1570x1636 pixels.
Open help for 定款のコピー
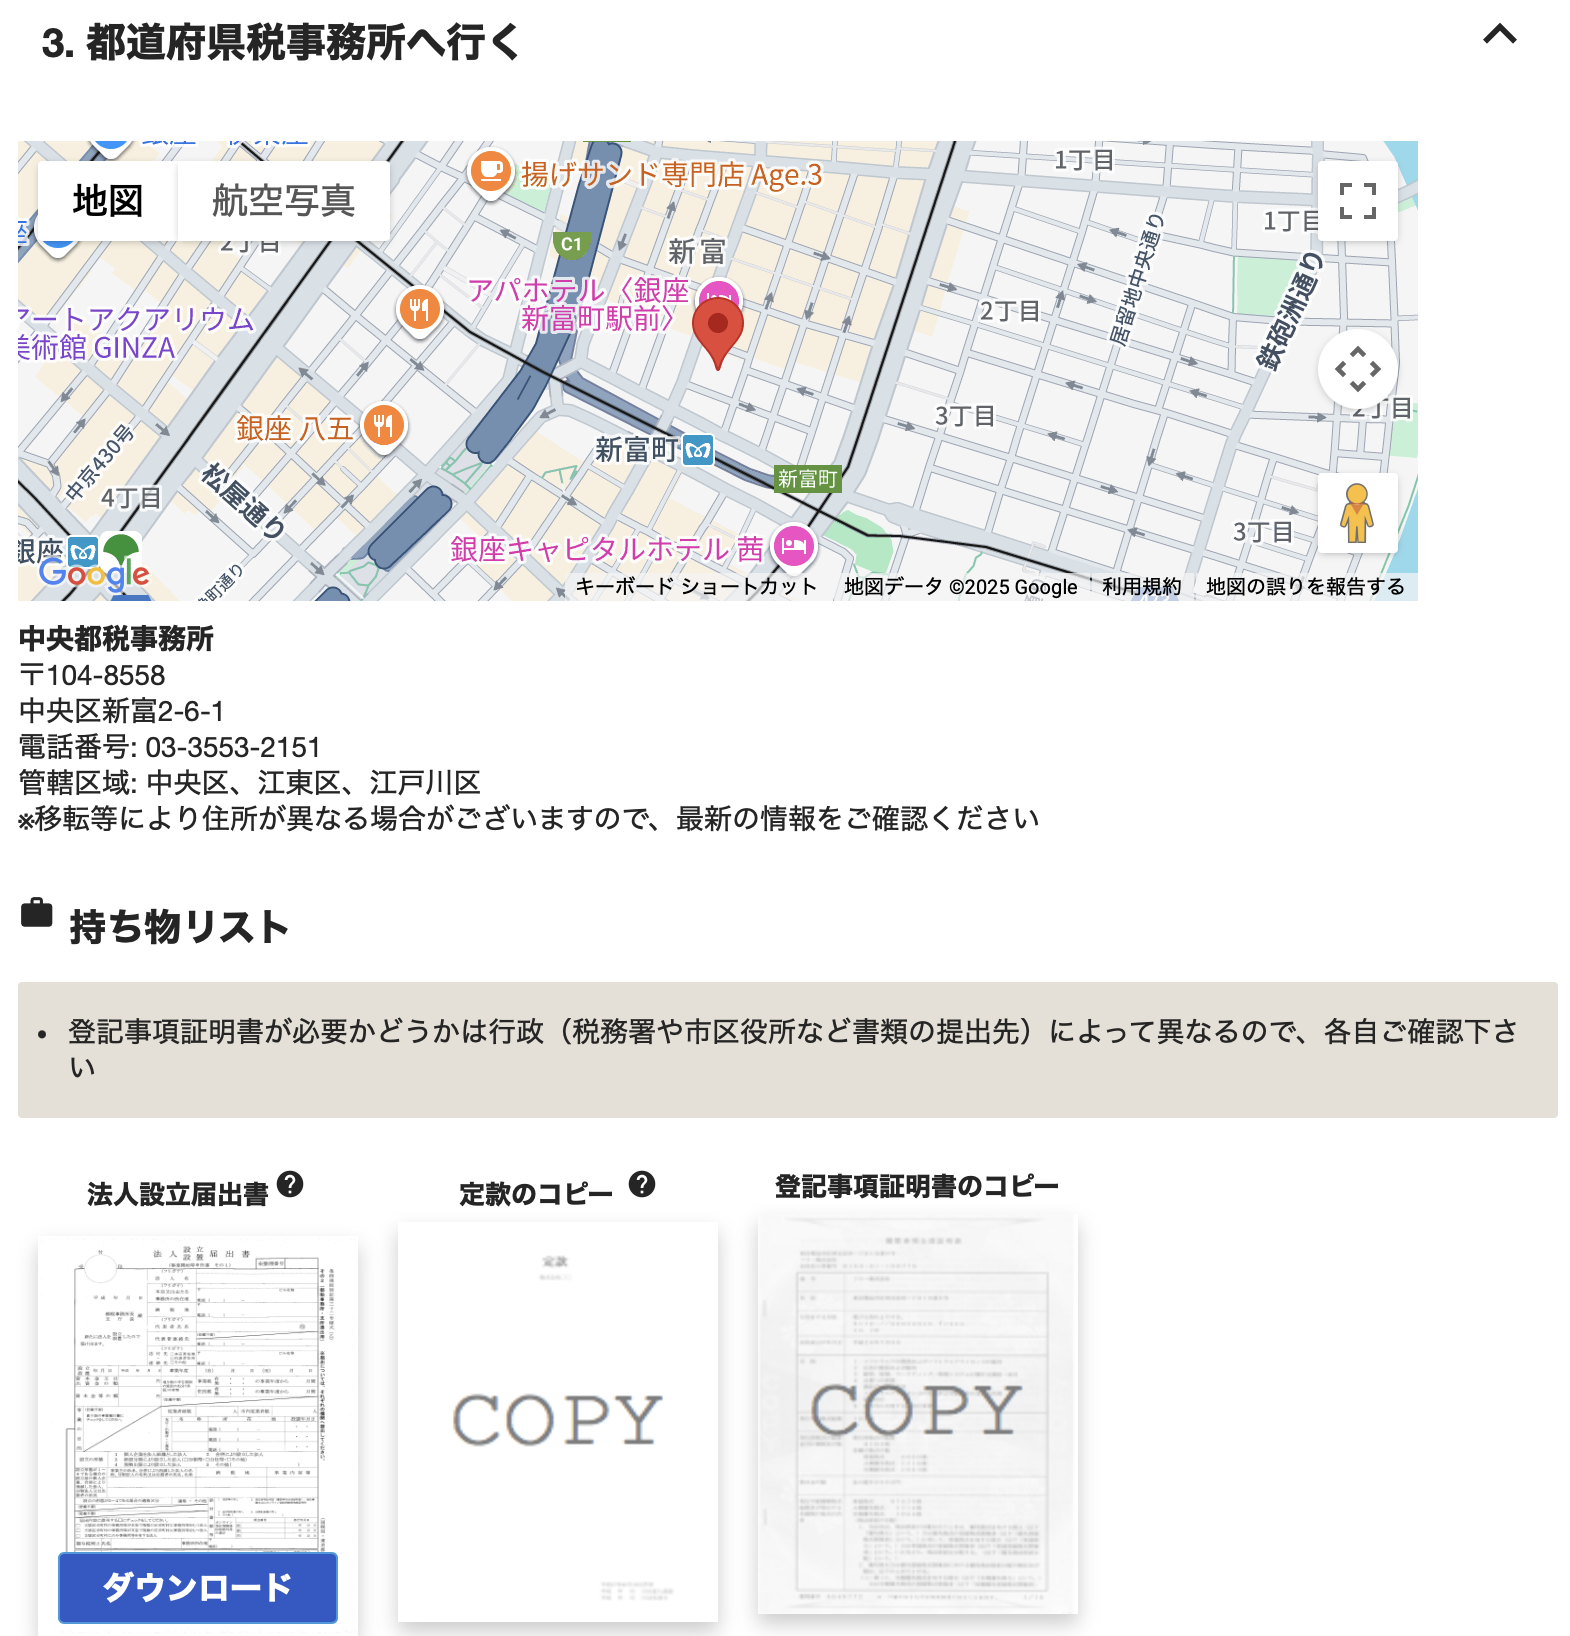642,1184
